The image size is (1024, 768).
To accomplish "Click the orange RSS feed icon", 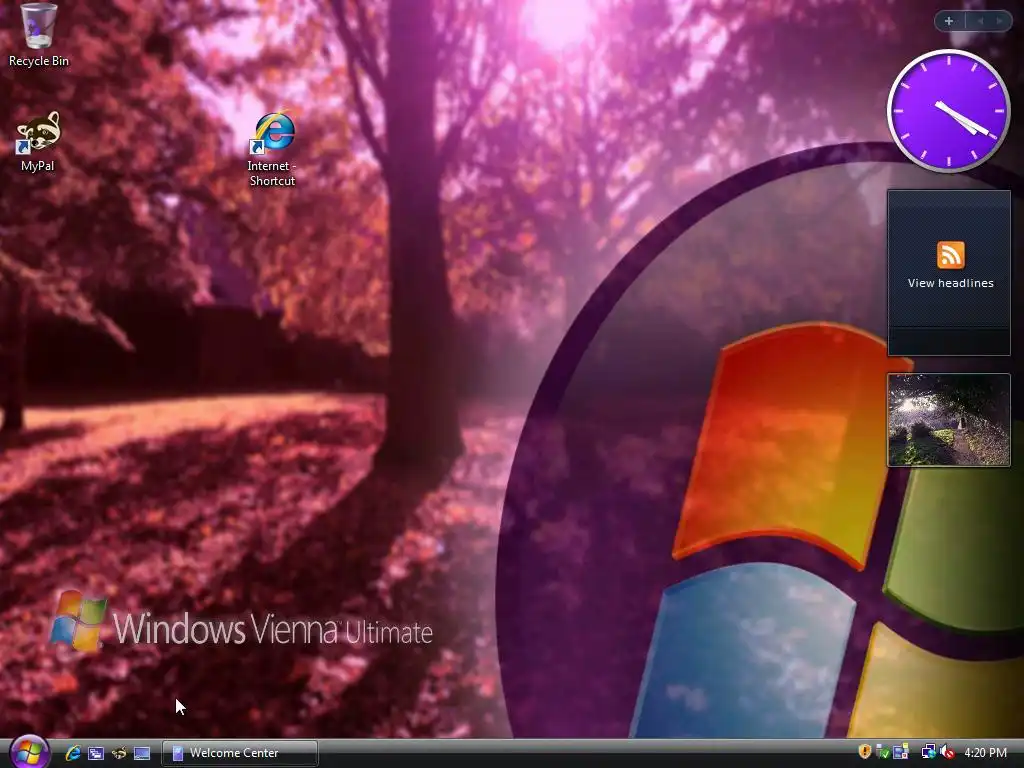I will pyautogui.click(x=950, y=255).
